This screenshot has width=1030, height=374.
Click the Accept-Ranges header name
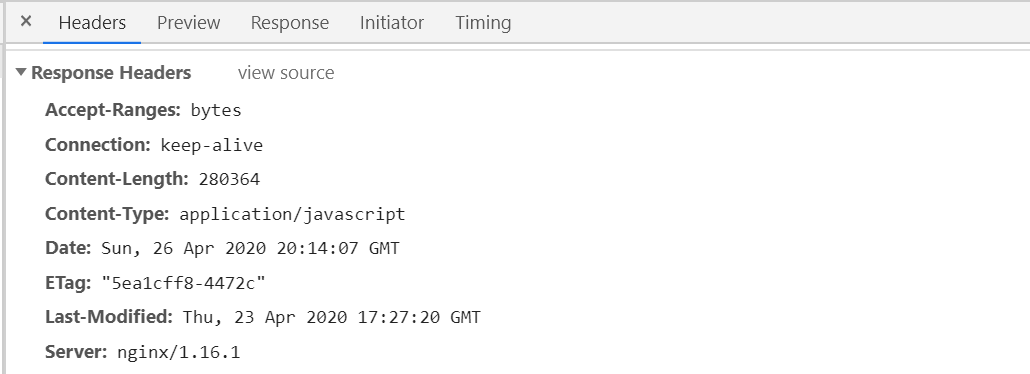(x=113, y=110)
